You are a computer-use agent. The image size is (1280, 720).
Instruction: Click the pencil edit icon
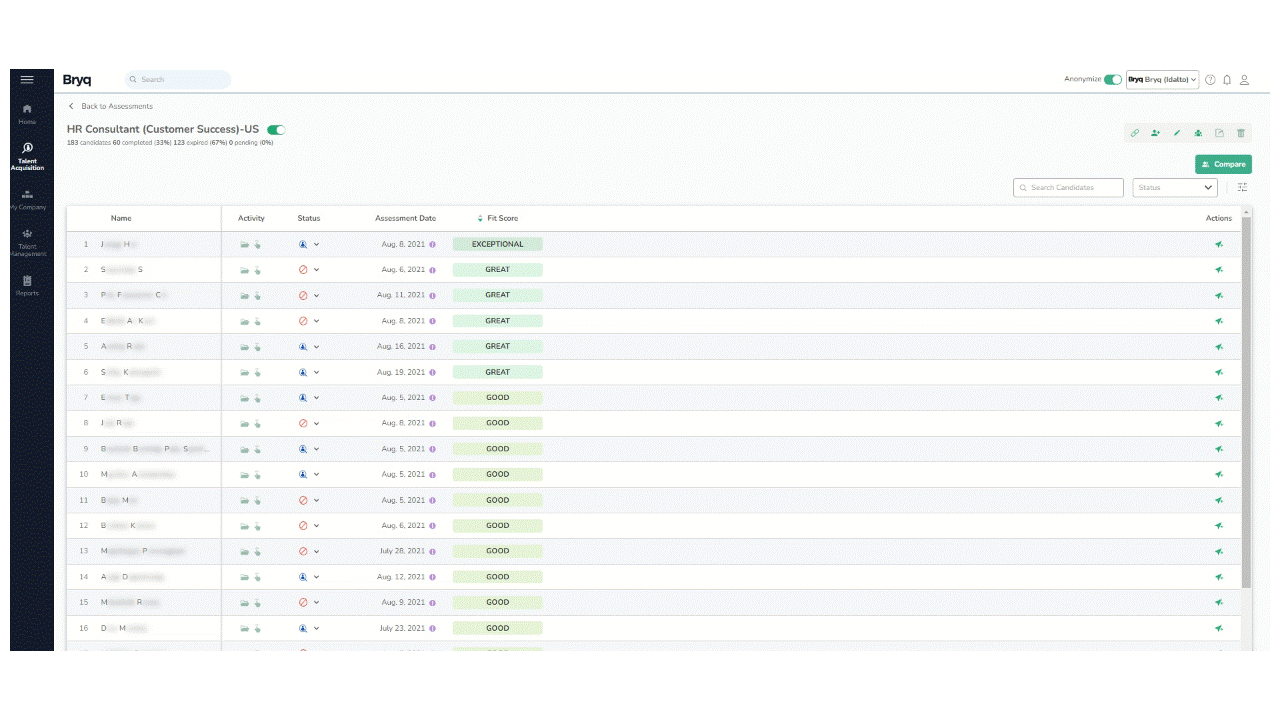(x=1177, y=133)
